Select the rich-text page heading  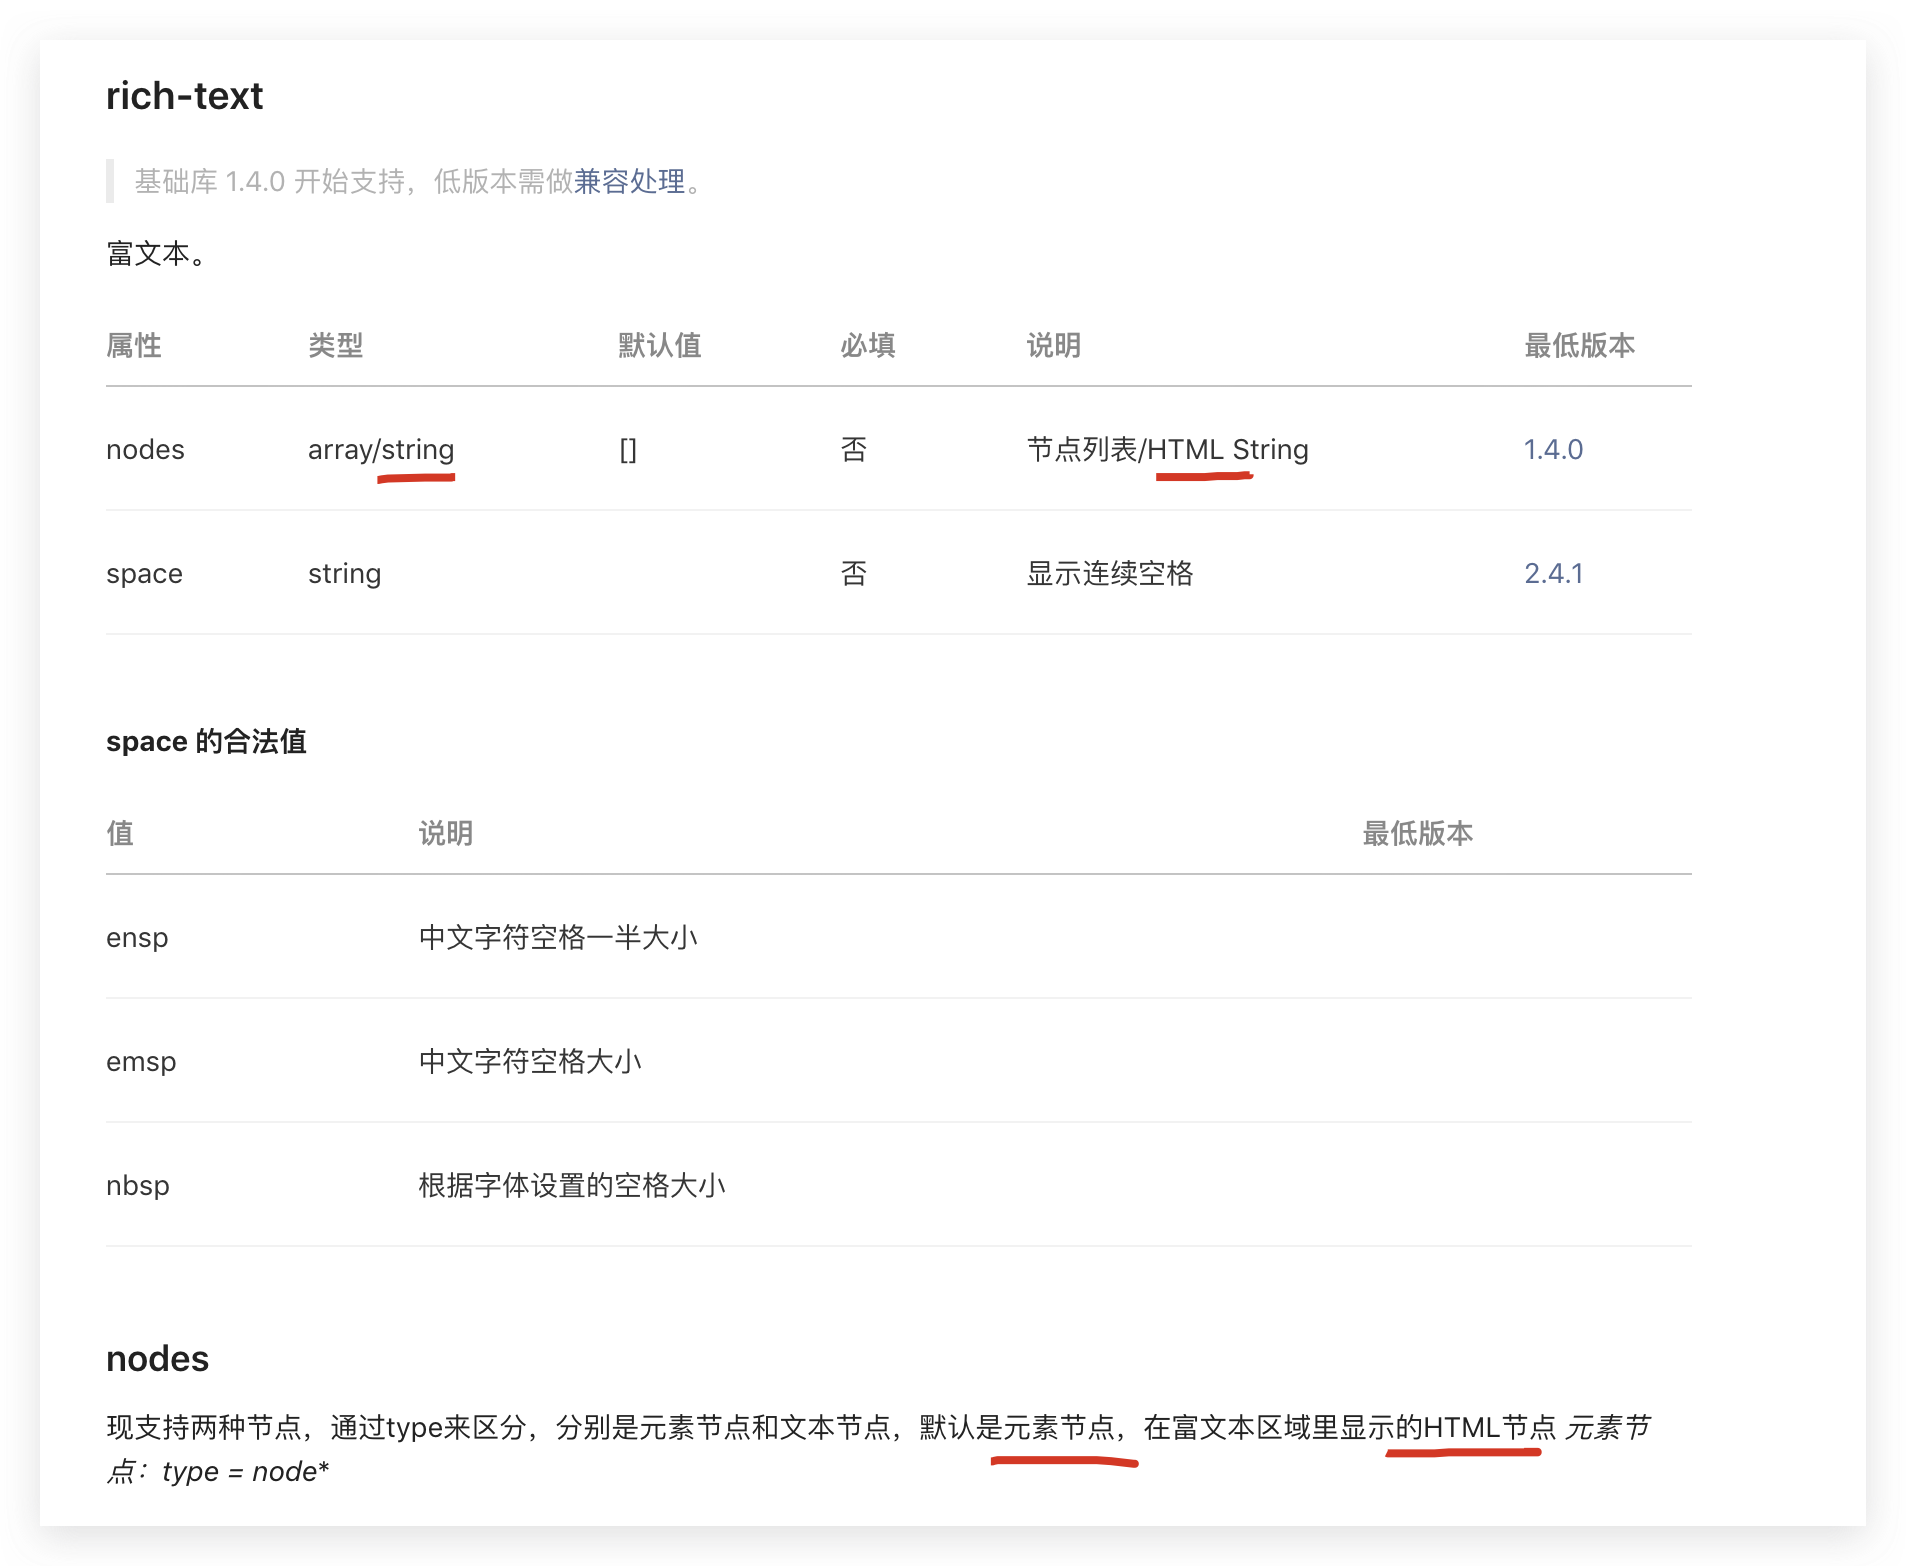pyautogui.click(x=184, y=96)
